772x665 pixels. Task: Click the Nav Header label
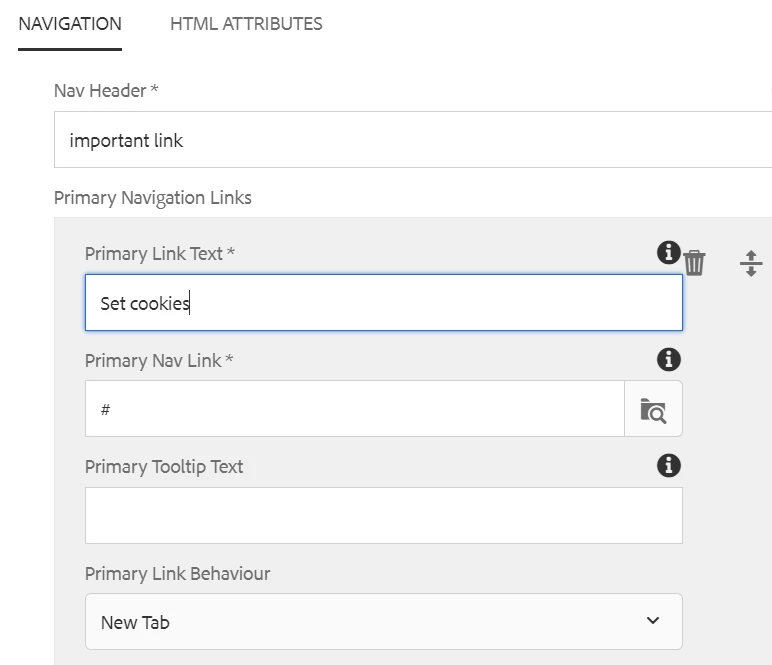tap(106, 91)
